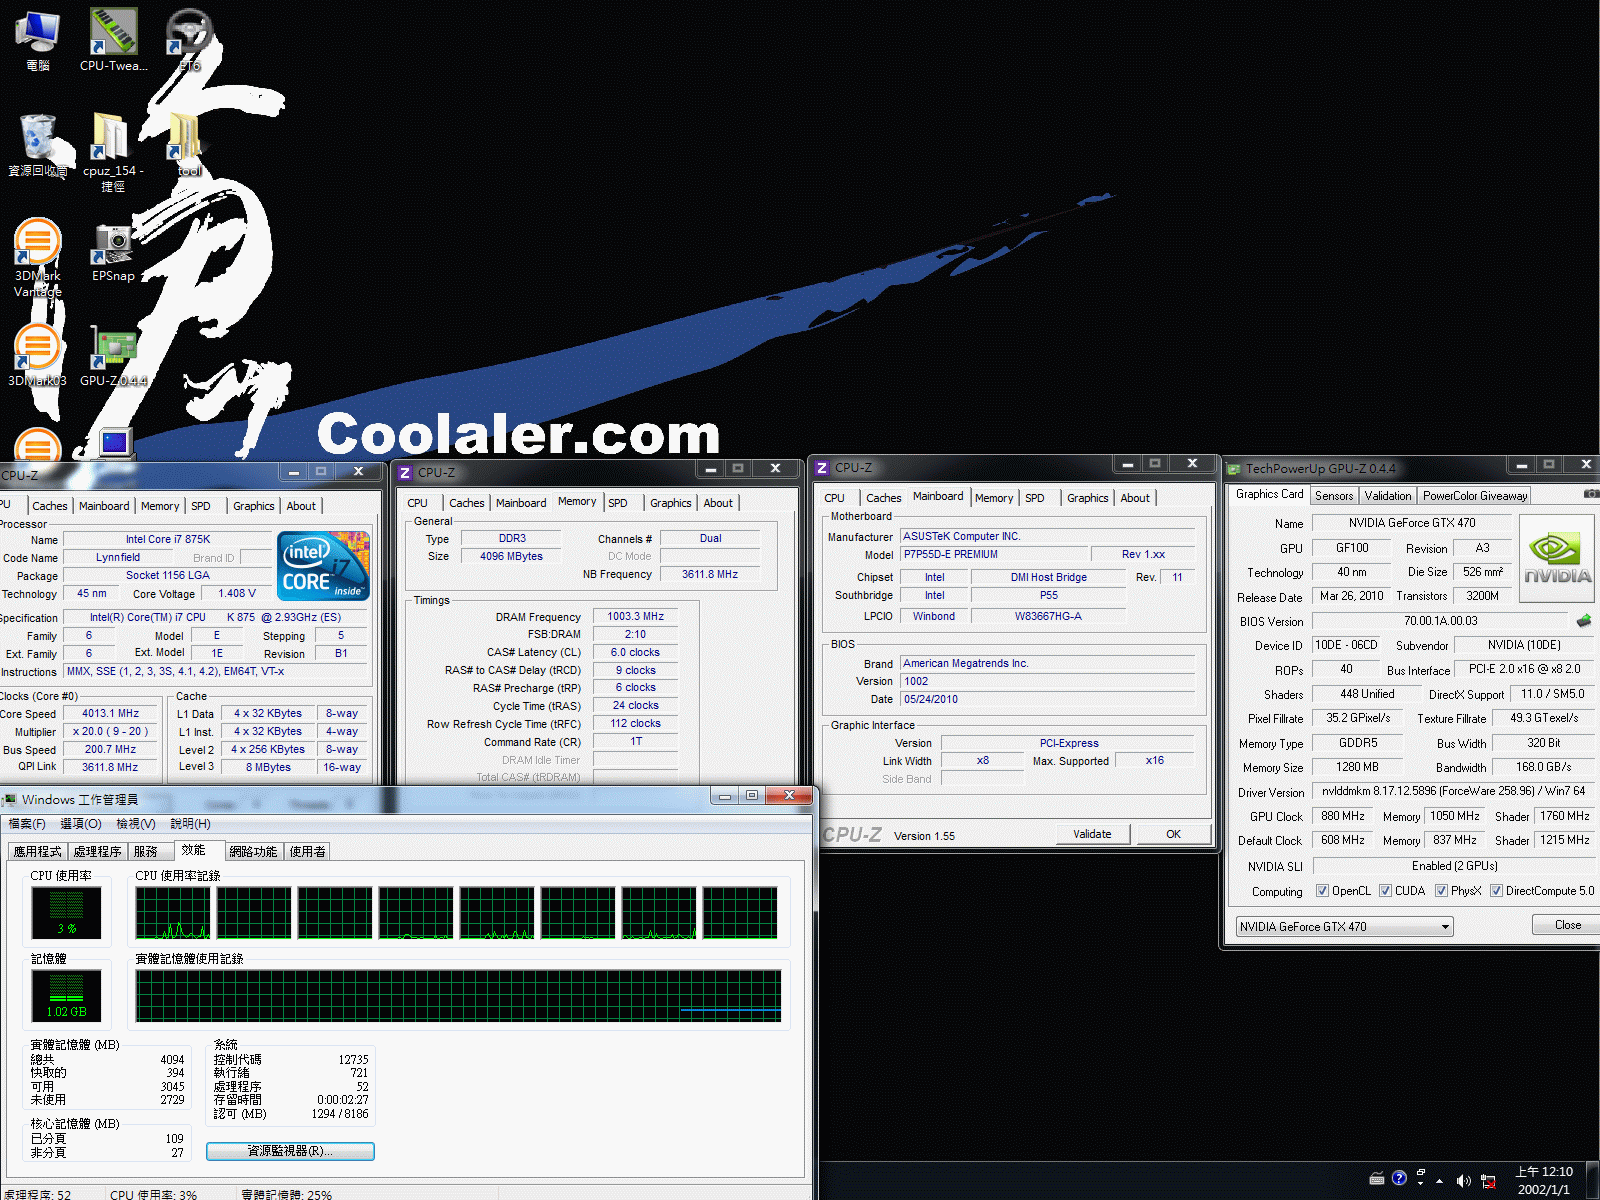The width and height of the screenshot is (1600, 1200).
Task: Open the cpuz_154 shortcut folder
Action: coord(113,152)
